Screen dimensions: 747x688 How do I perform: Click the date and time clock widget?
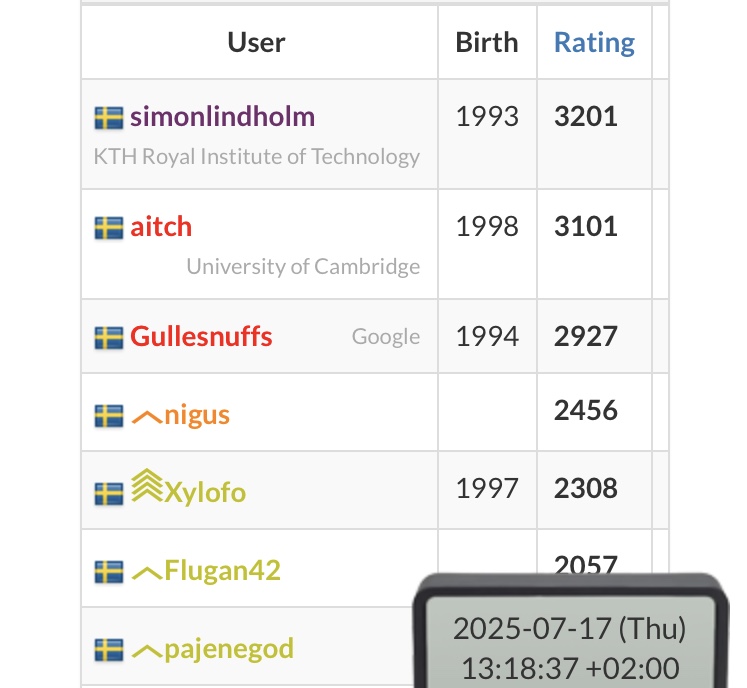tap(570, 632)
